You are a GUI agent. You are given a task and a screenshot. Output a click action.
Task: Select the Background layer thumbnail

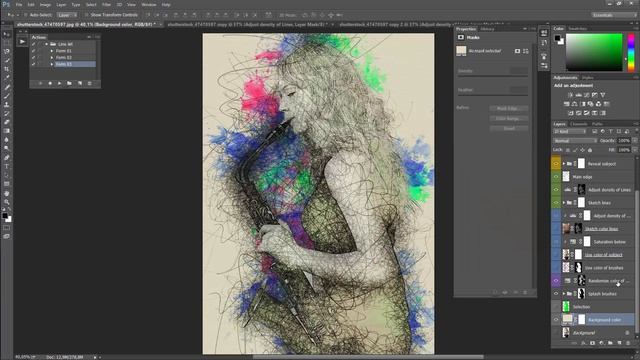click(x=566, y=333)
